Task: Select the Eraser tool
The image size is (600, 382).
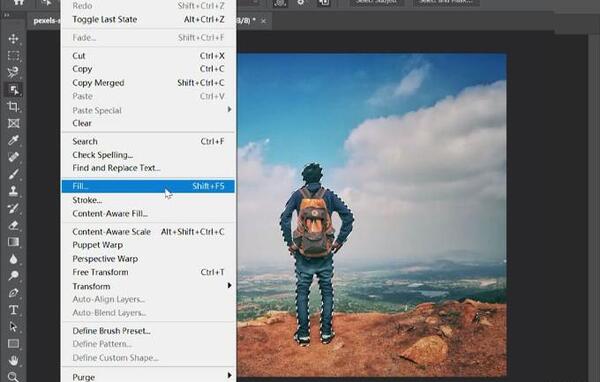Action: (13, 225)
